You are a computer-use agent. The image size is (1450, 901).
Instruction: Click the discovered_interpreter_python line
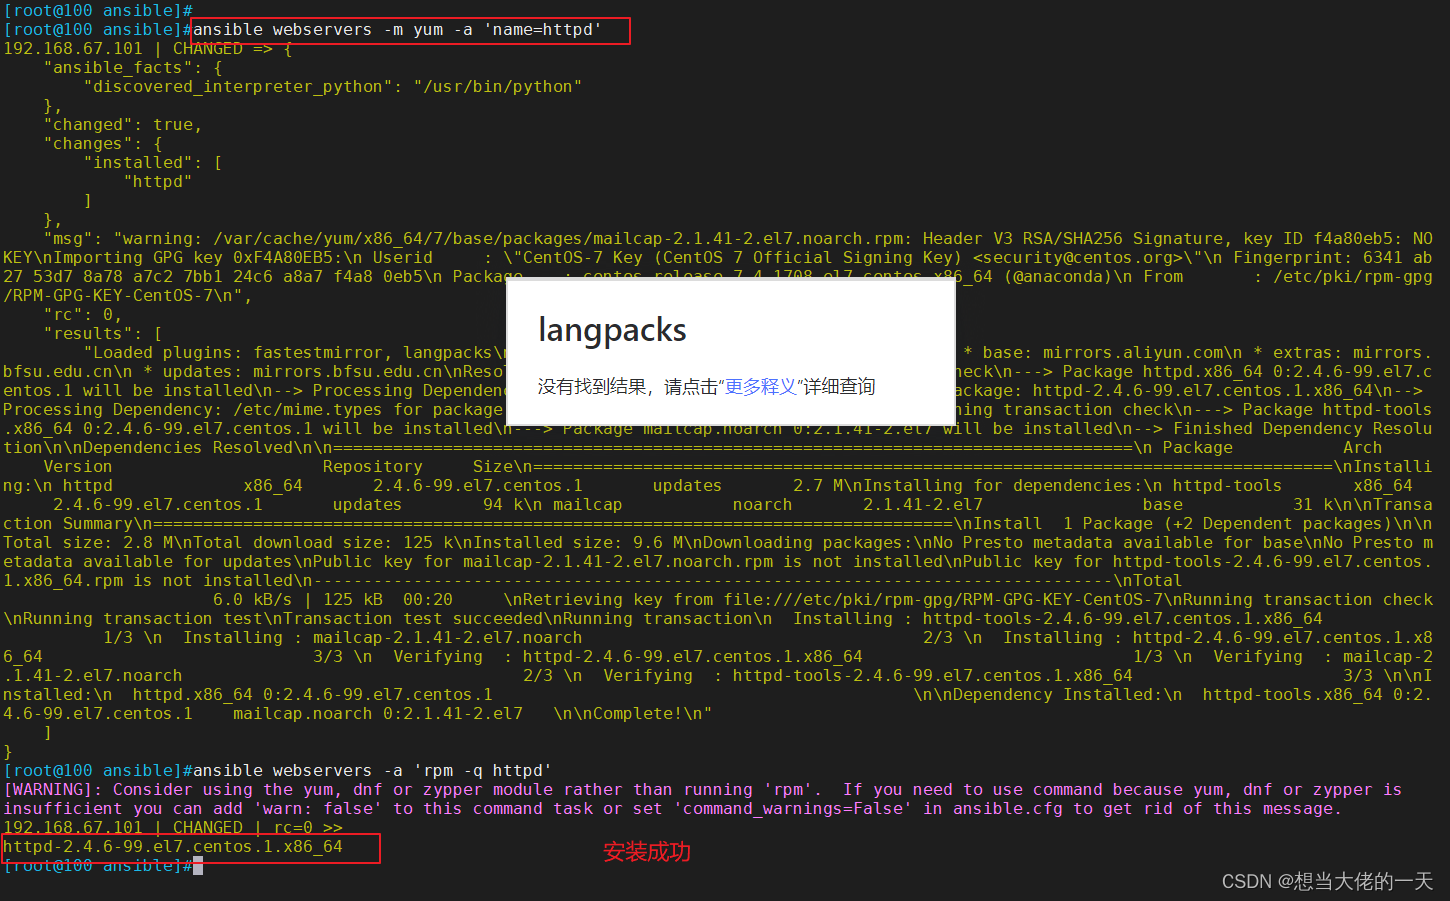[332, 87]
